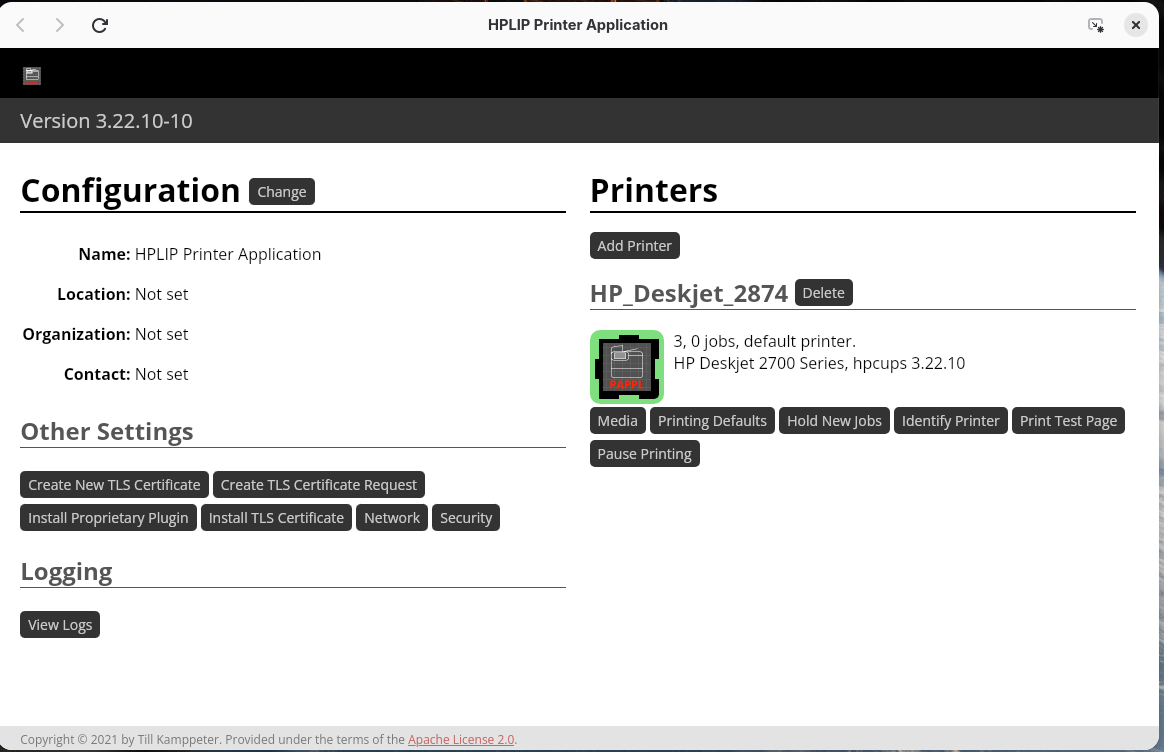Add a new printer
This screenshot has height=752, width=1164.
634,246
